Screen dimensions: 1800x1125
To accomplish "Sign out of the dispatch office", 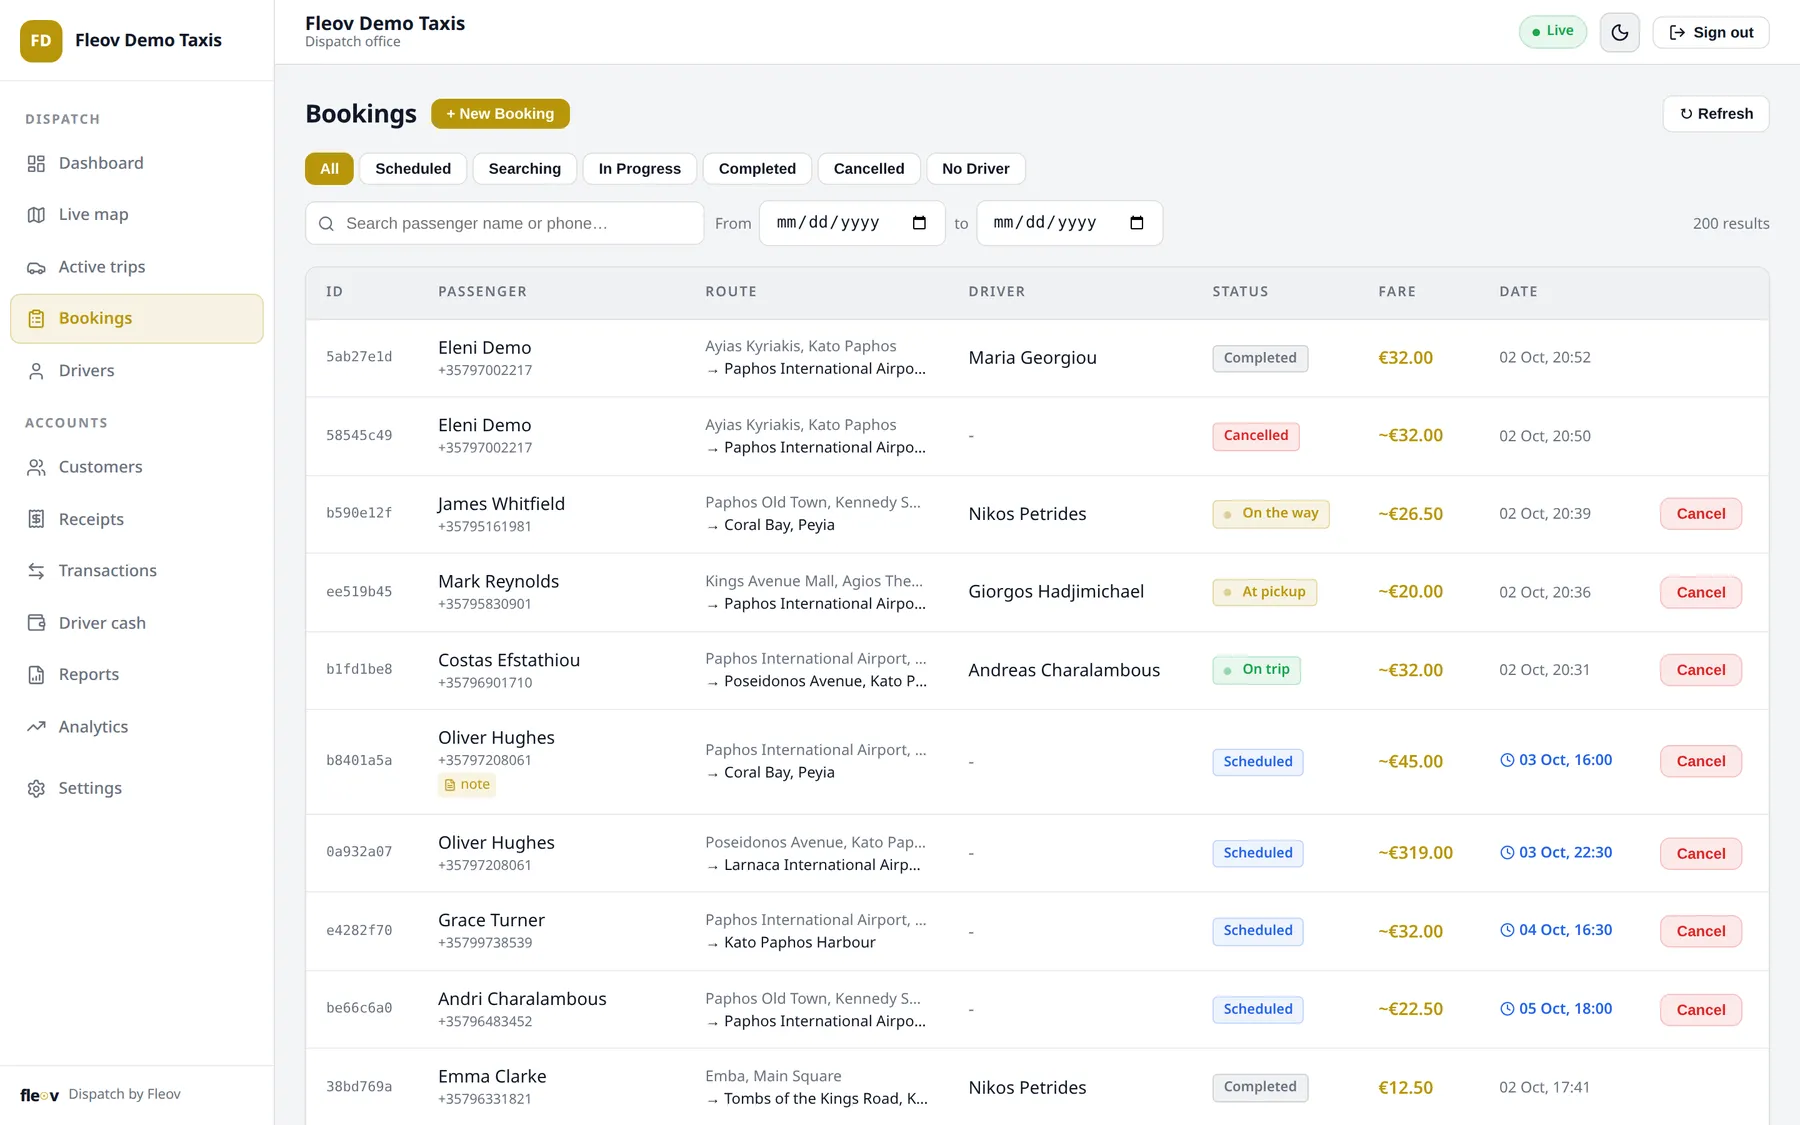I will click(1710, 33).
